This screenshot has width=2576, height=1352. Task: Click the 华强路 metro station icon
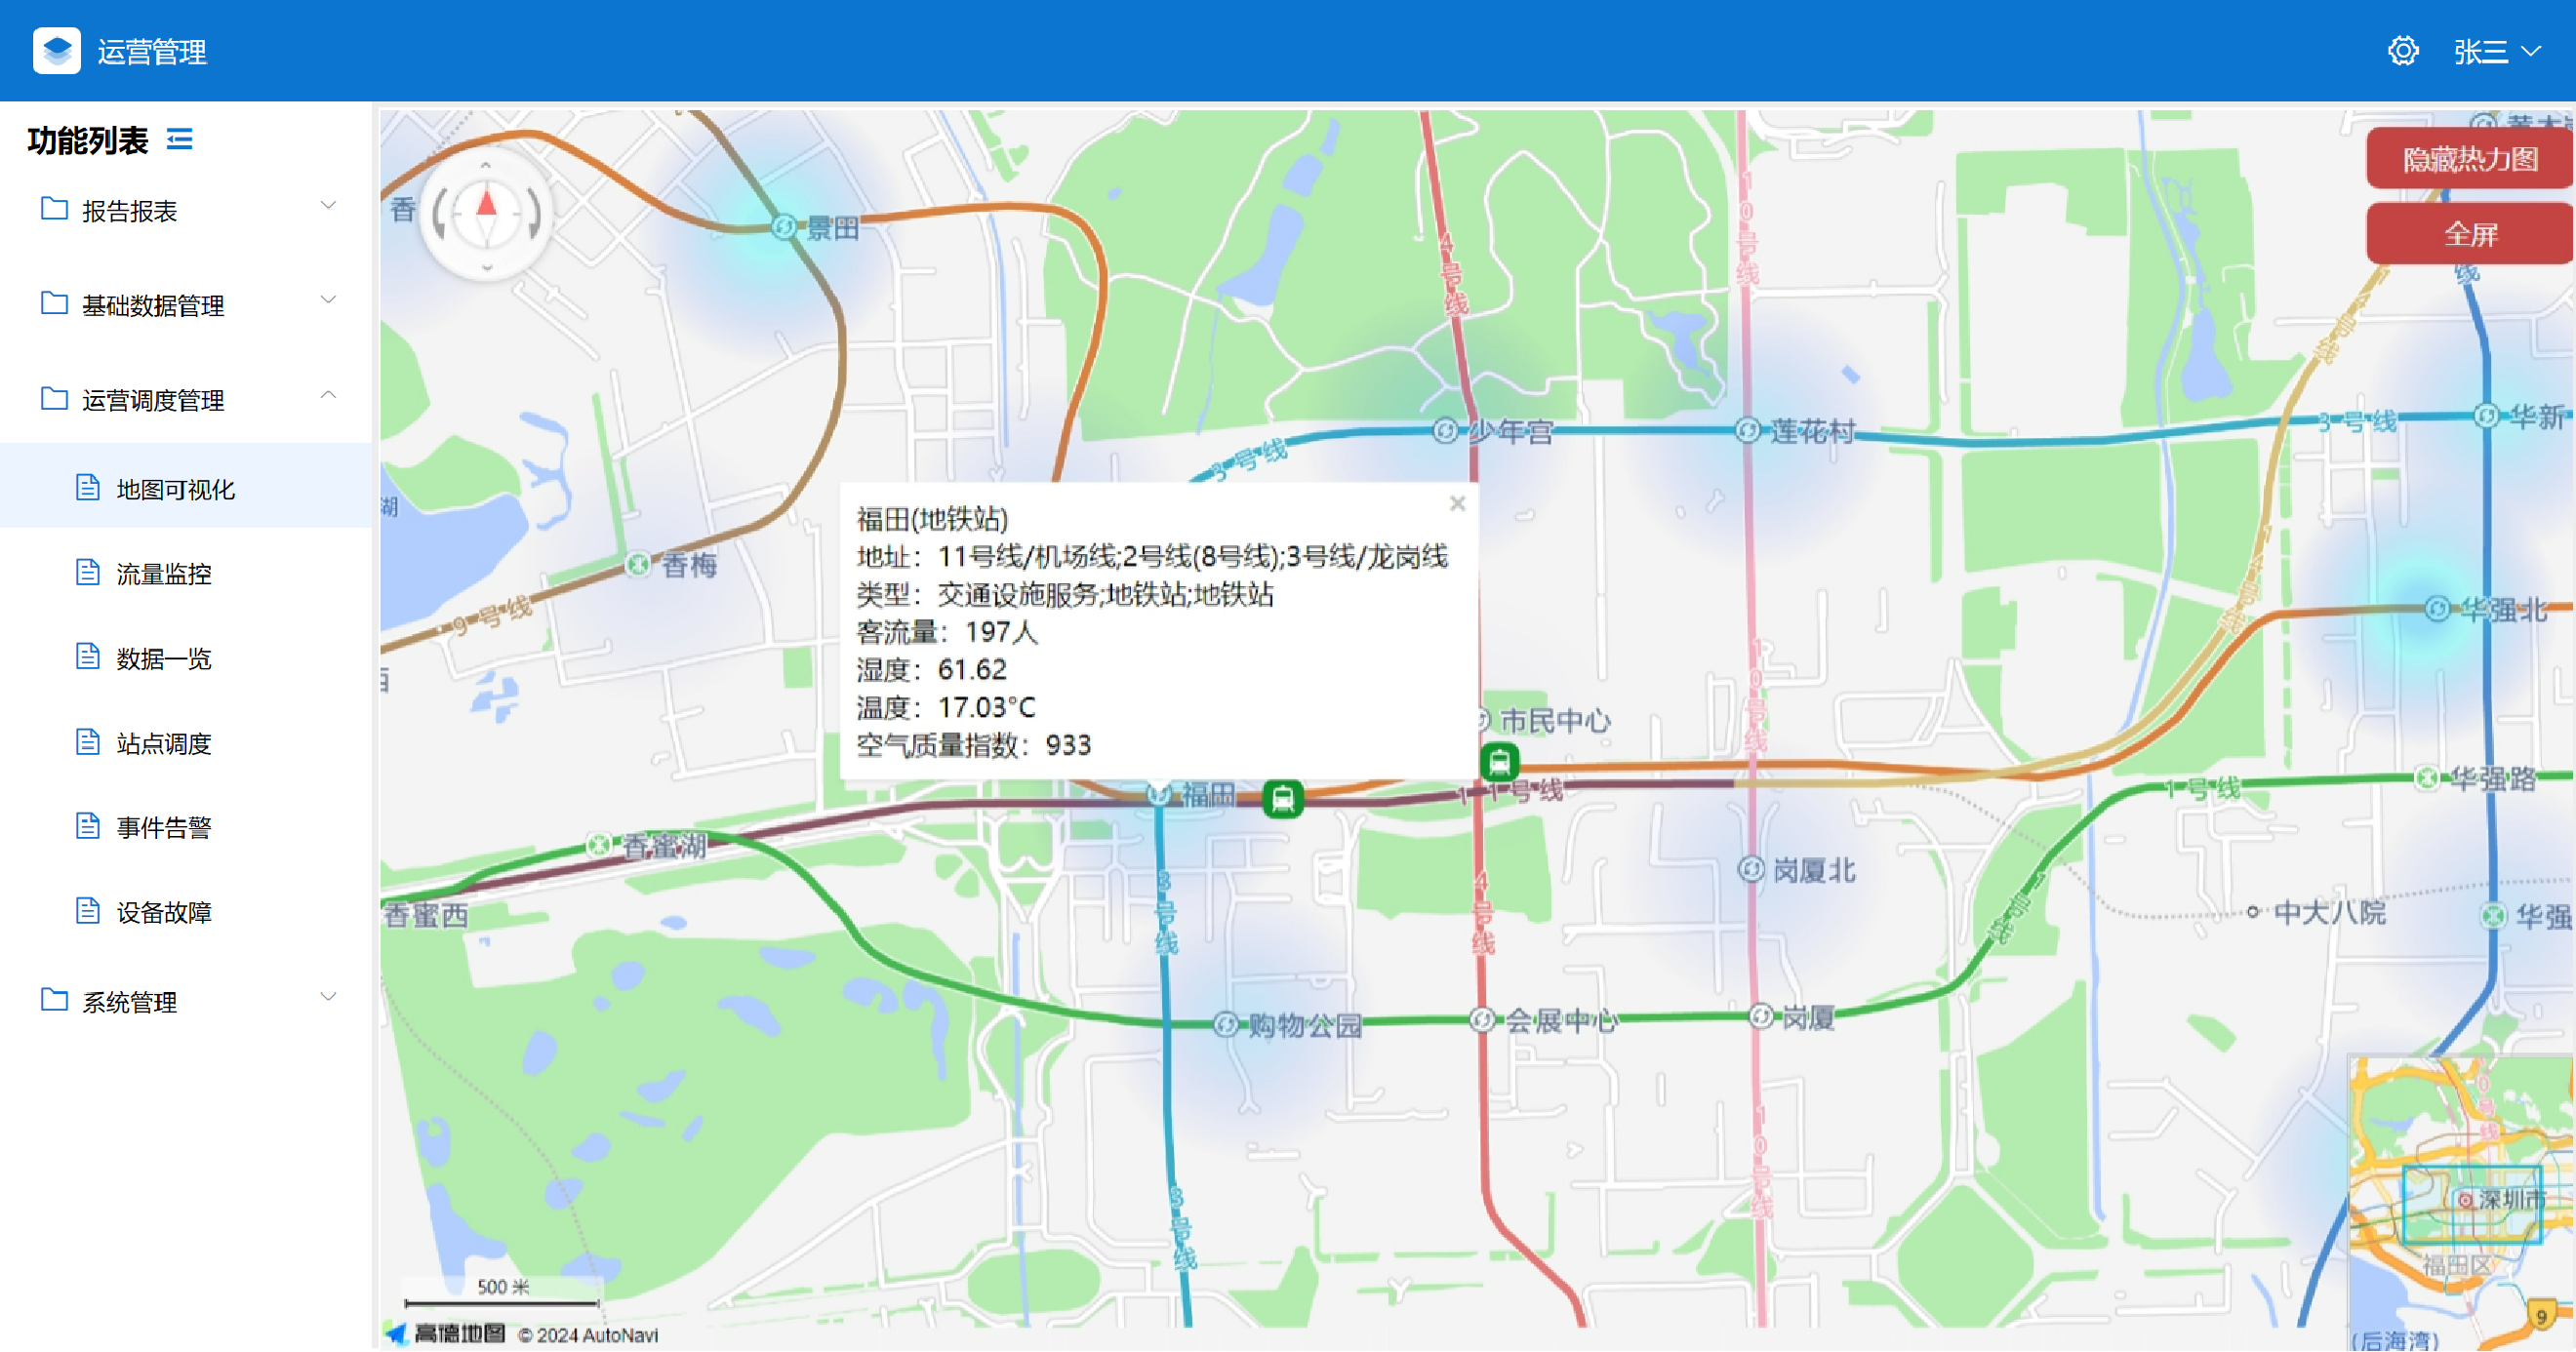[2426, 778]
